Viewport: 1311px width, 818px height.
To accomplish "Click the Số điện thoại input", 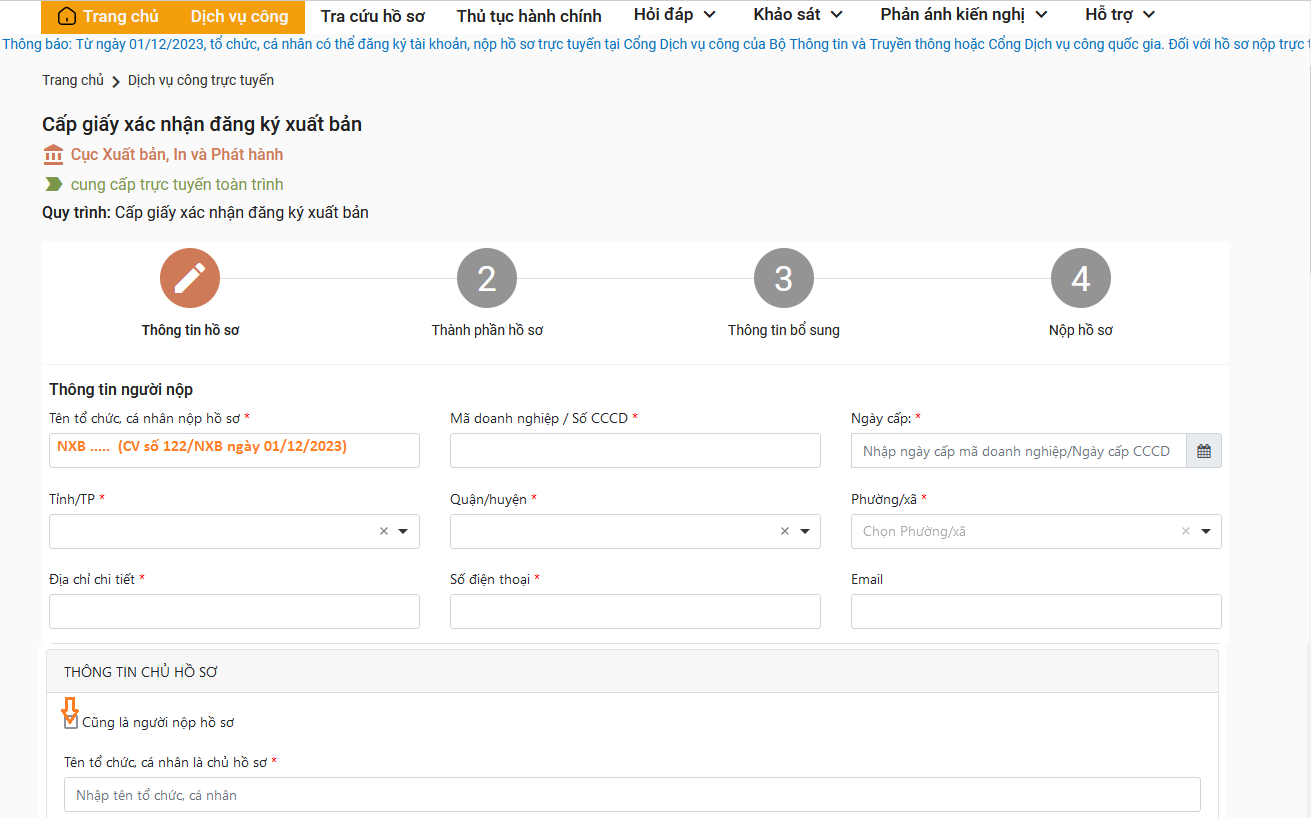I will (x=635, y=611).
